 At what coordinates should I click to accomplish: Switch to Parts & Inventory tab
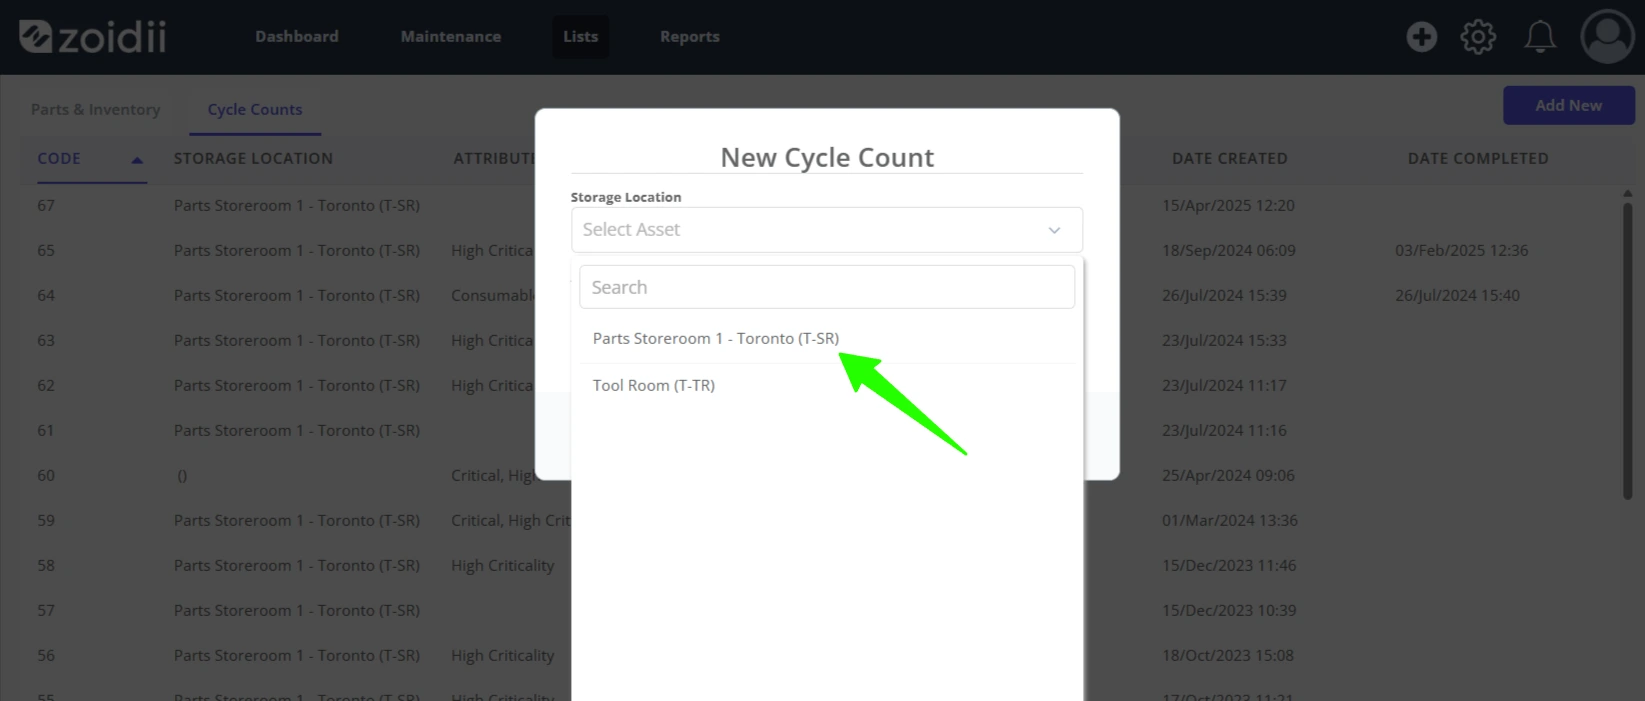[95, 110]
